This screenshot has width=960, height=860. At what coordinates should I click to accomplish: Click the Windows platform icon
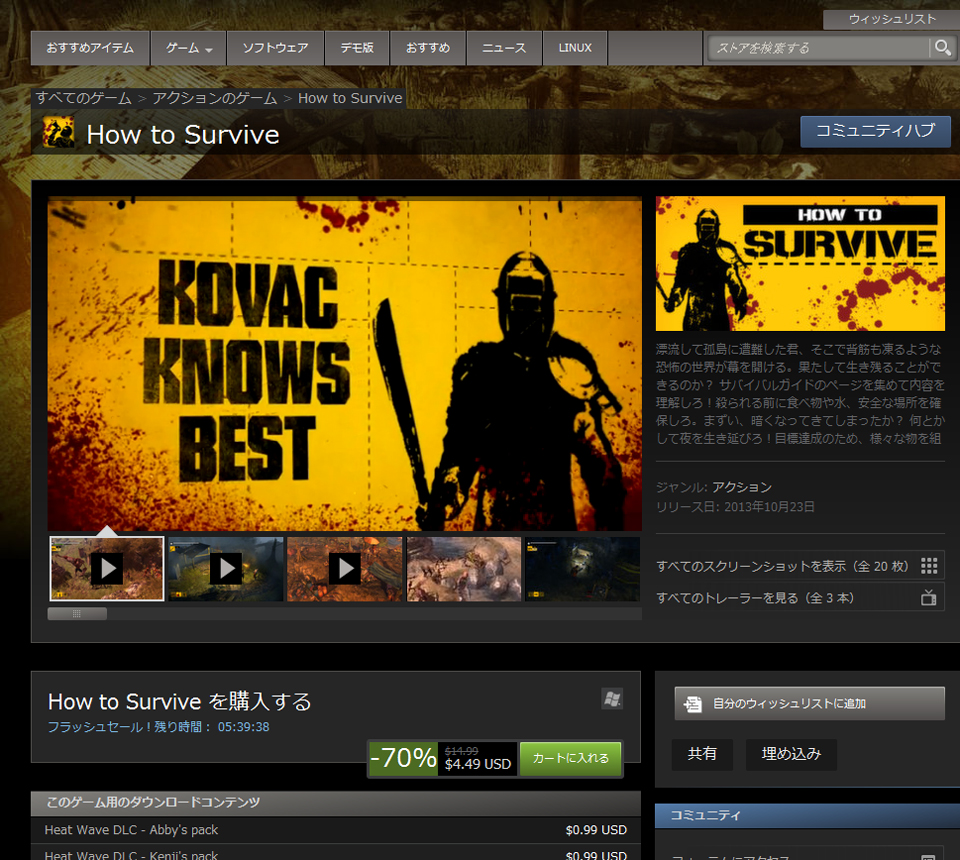pyautogui.click(x=612, y=698)
